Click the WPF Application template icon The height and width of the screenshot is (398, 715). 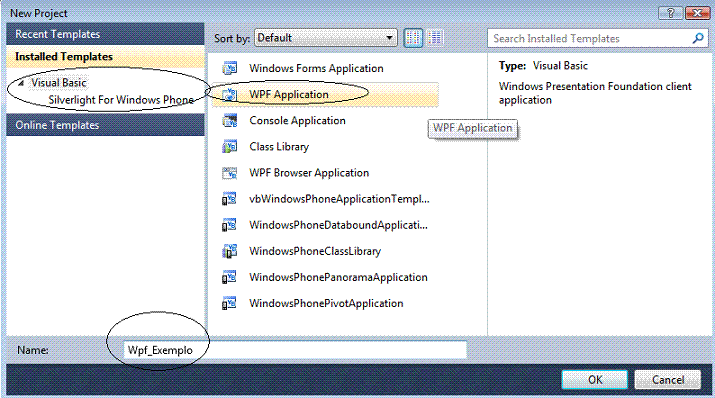(x=229, y=94)
